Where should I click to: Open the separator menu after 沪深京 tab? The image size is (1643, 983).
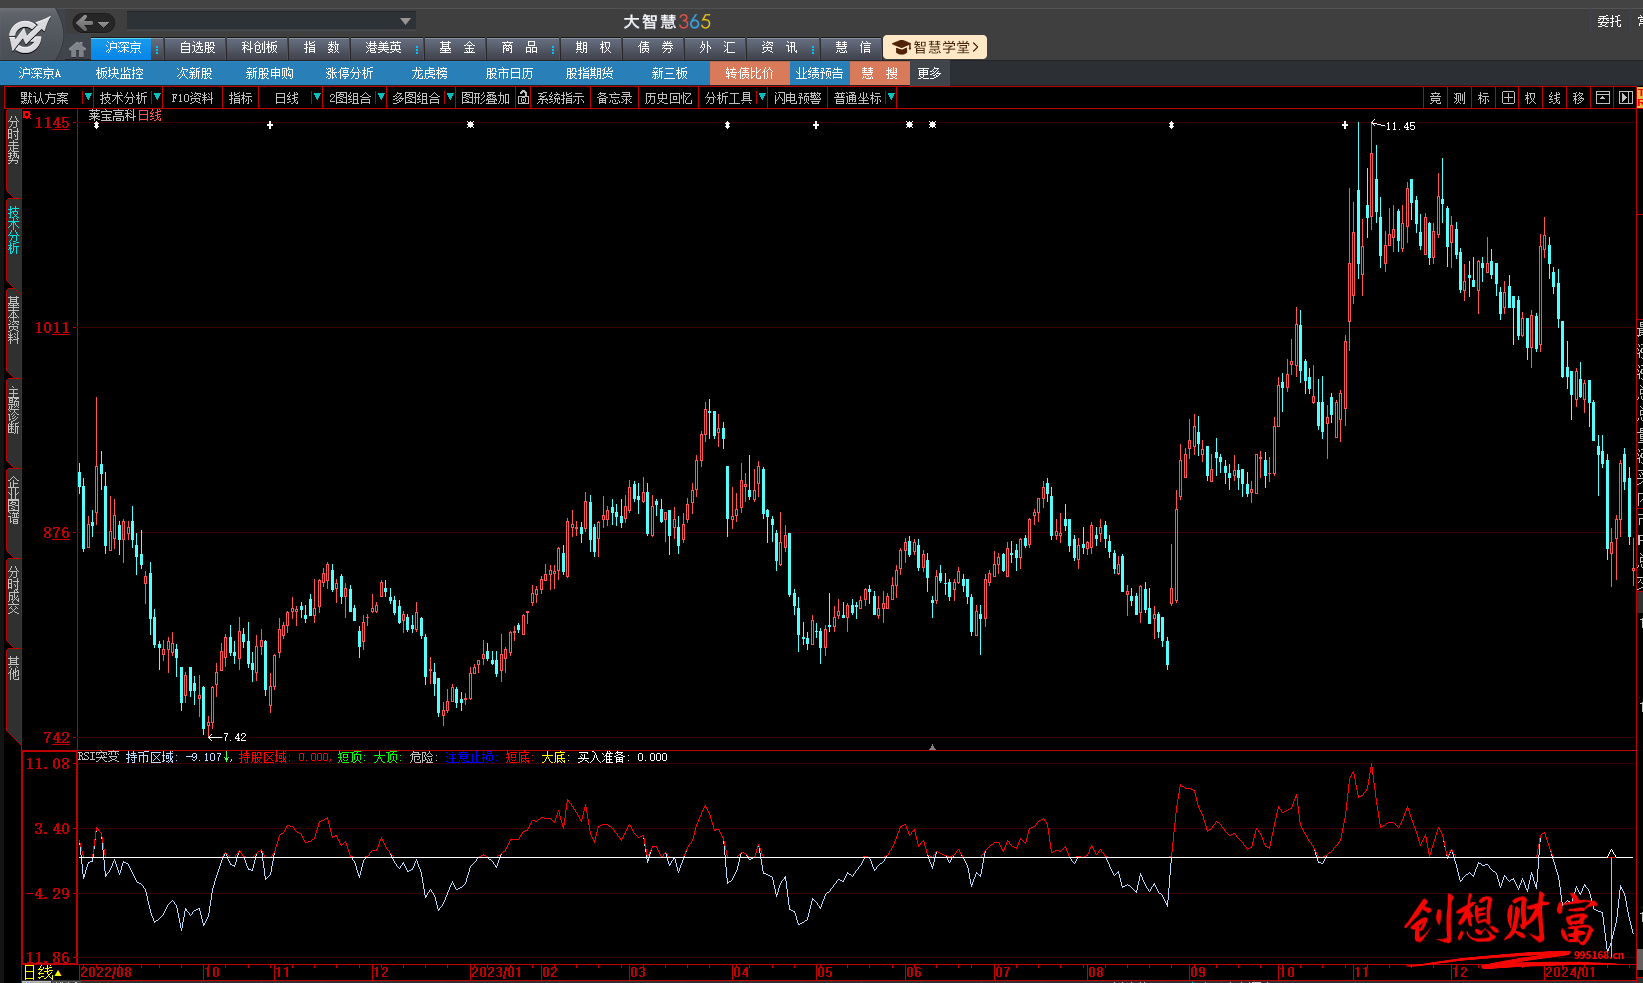coord(157,48)
